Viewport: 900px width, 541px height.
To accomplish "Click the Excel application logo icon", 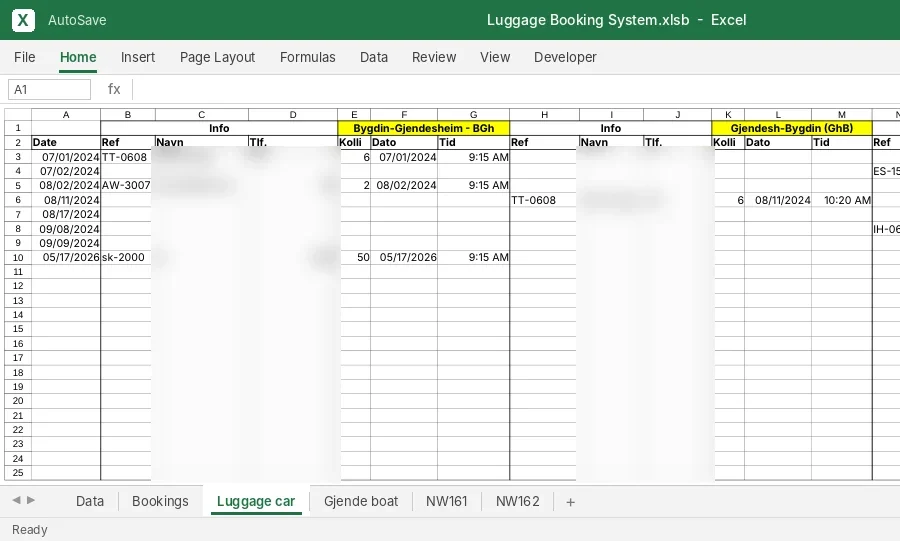I will click(23, 20).
